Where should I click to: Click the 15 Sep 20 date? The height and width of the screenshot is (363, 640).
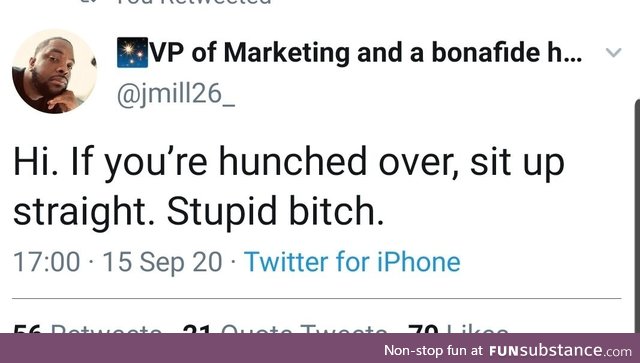pos(162,262)
